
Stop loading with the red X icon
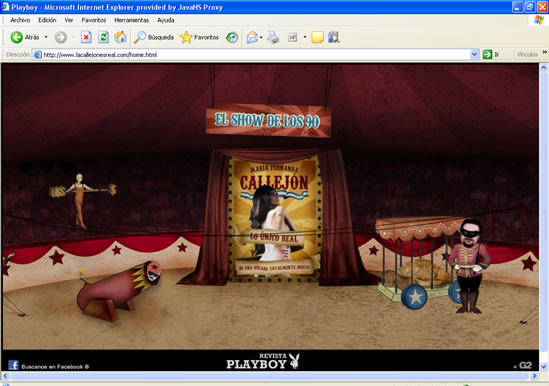pyautogui.click(x=86, y=37)
